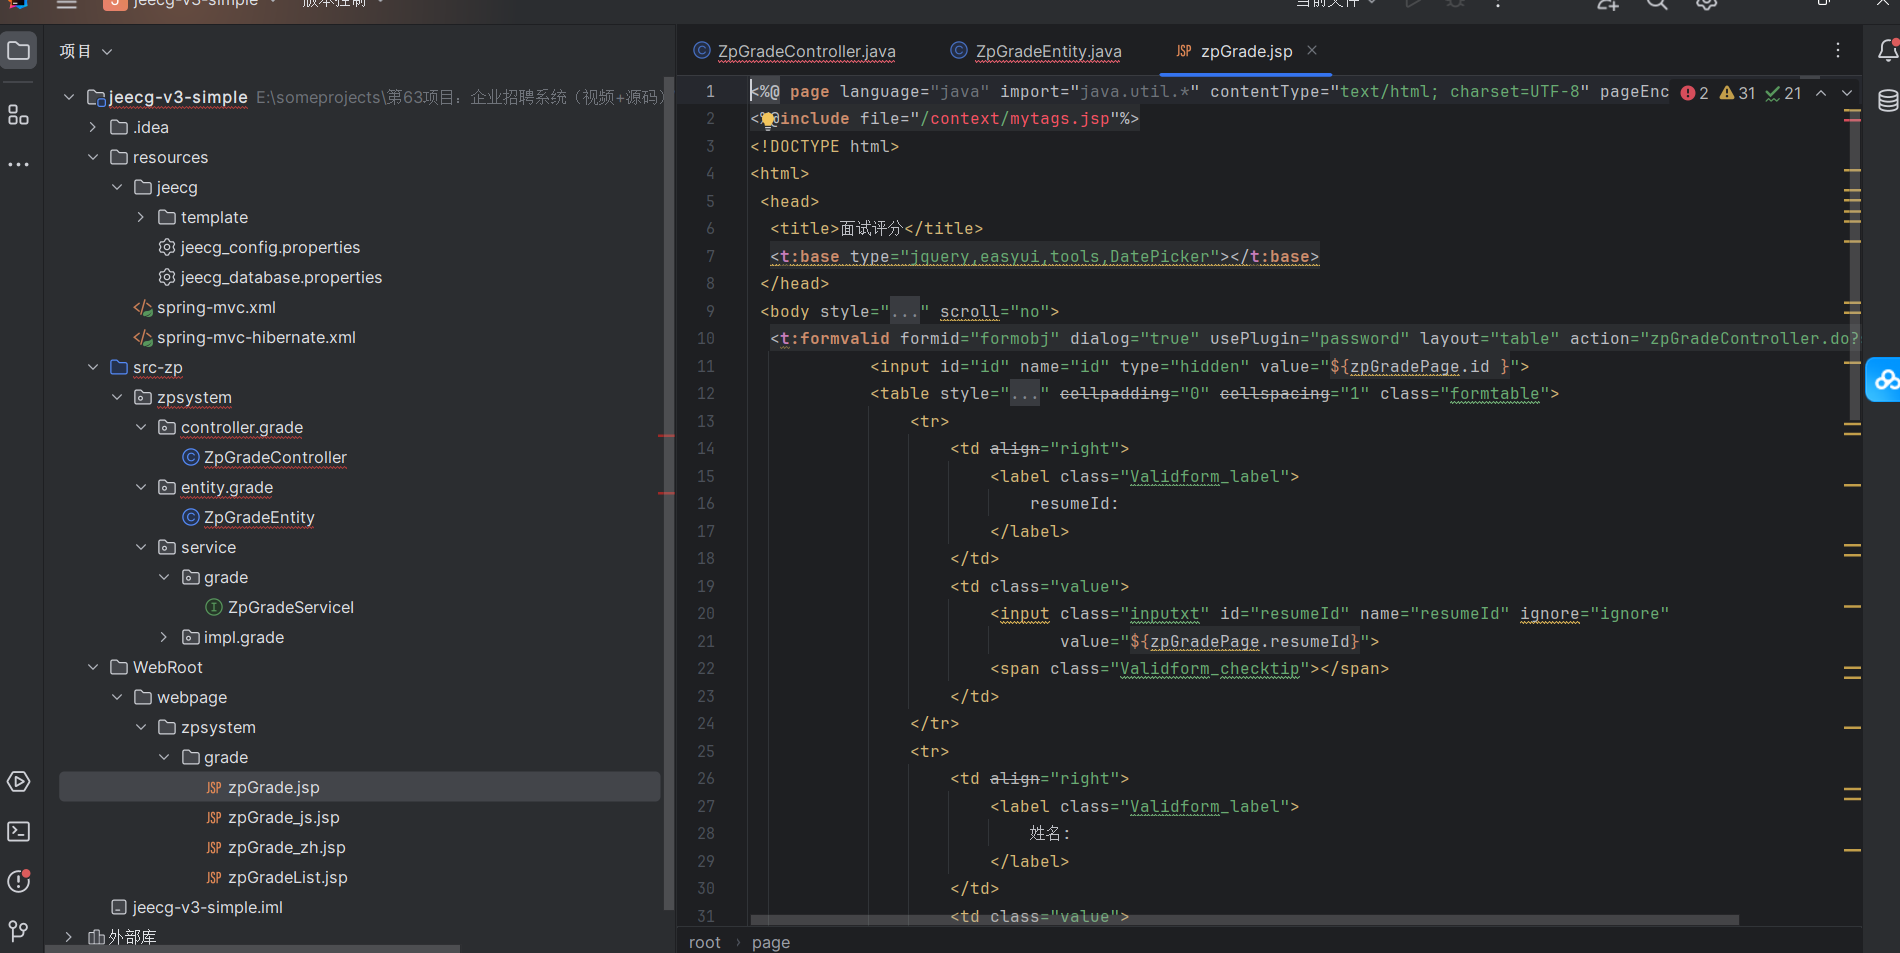The width and height of the screenshot is (1900, 953).
Task: Click the editor horizontal scrollbar
Action: pyautogui.click(x=1245, y=919)
